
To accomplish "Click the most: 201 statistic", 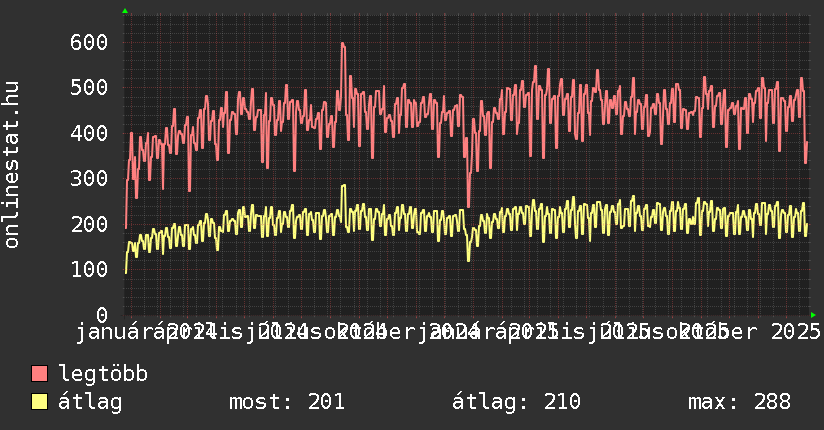I will coord(287,402).
